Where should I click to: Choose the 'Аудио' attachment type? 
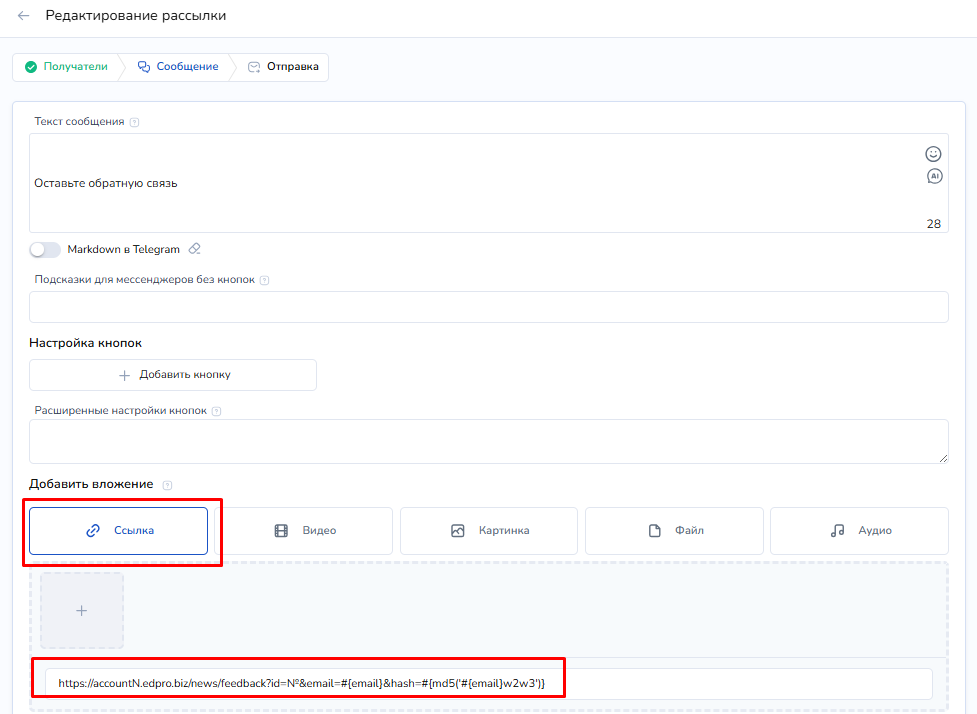click(x=859, y=531)
